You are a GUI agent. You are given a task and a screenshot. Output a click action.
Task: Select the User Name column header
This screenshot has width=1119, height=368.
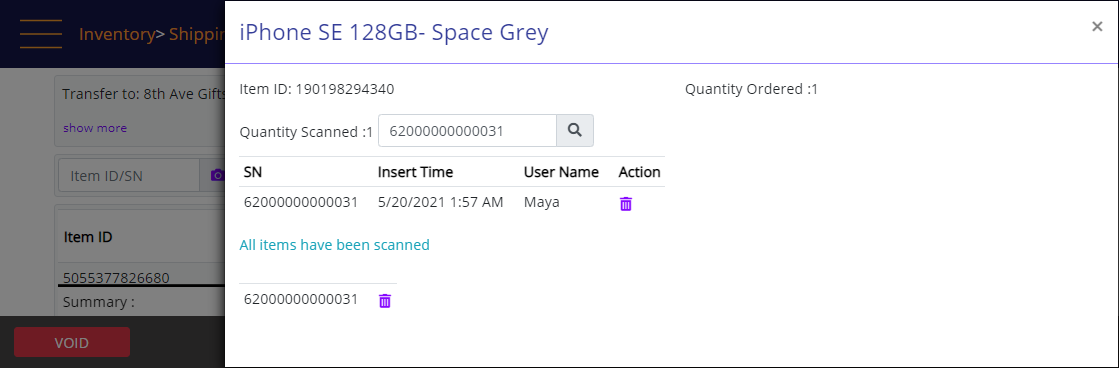[x=561, y=172]
